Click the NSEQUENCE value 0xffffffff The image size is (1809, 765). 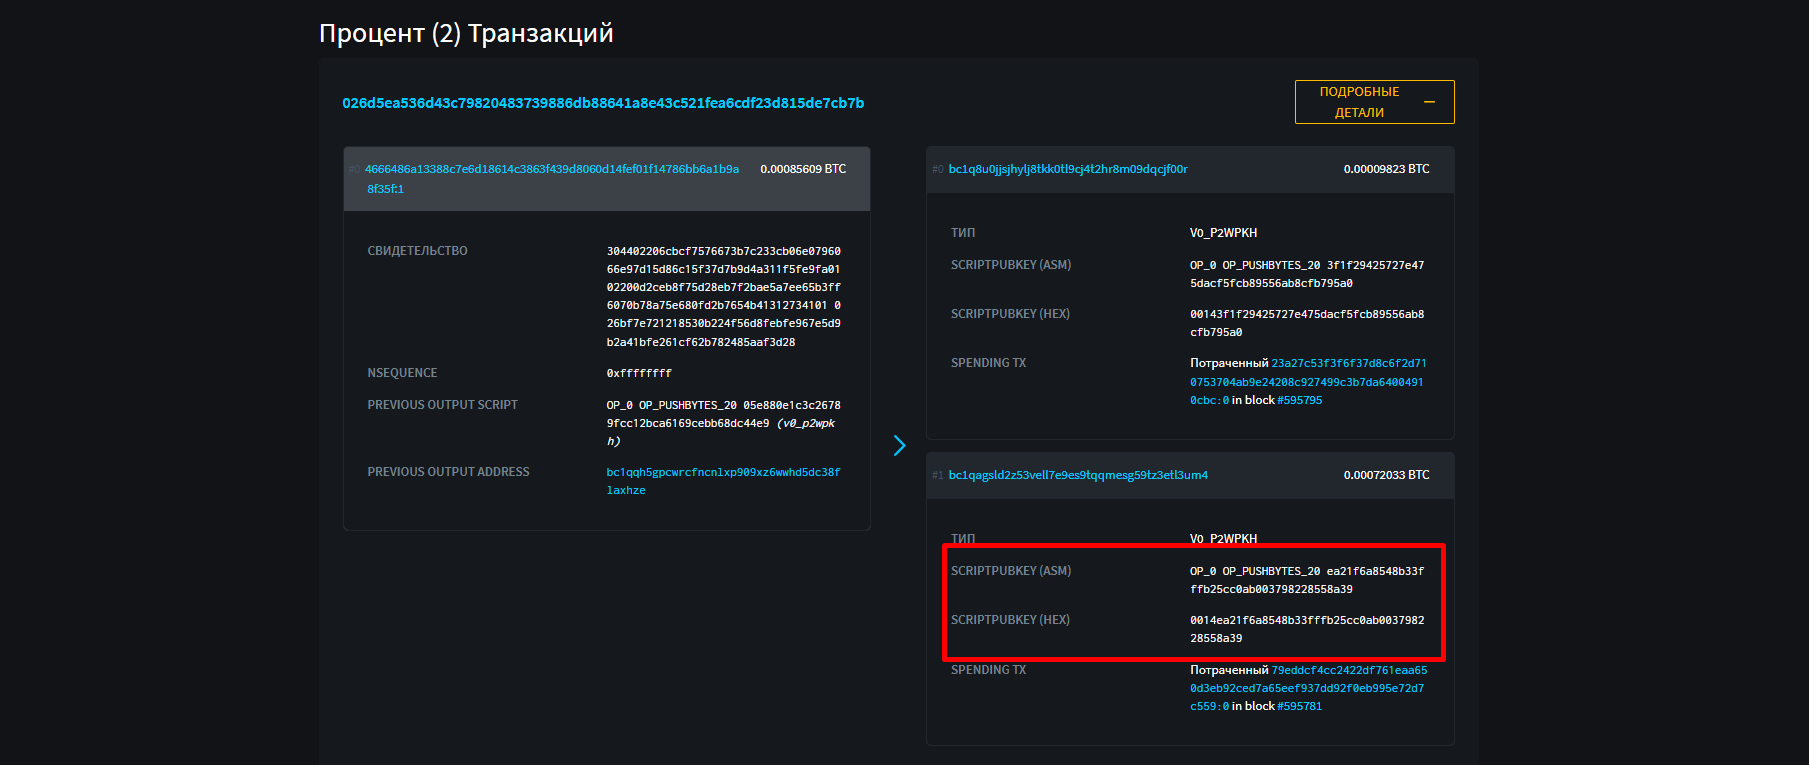639,373
